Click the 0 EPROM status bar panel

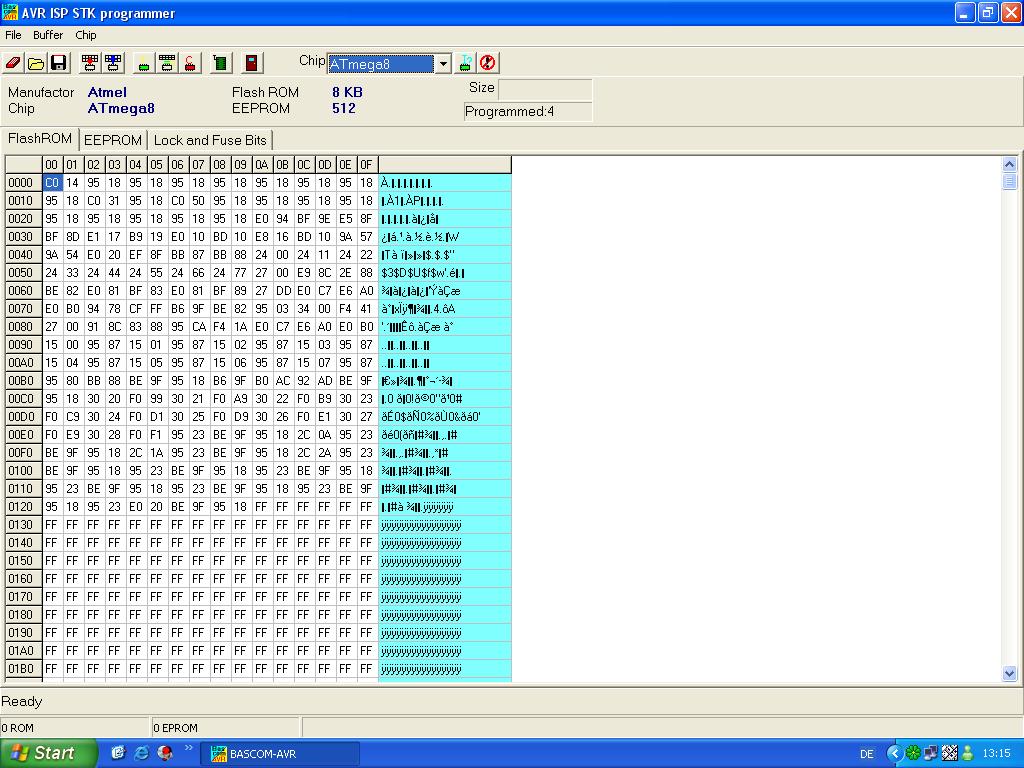pyautogui.click(x=226, y=728)
